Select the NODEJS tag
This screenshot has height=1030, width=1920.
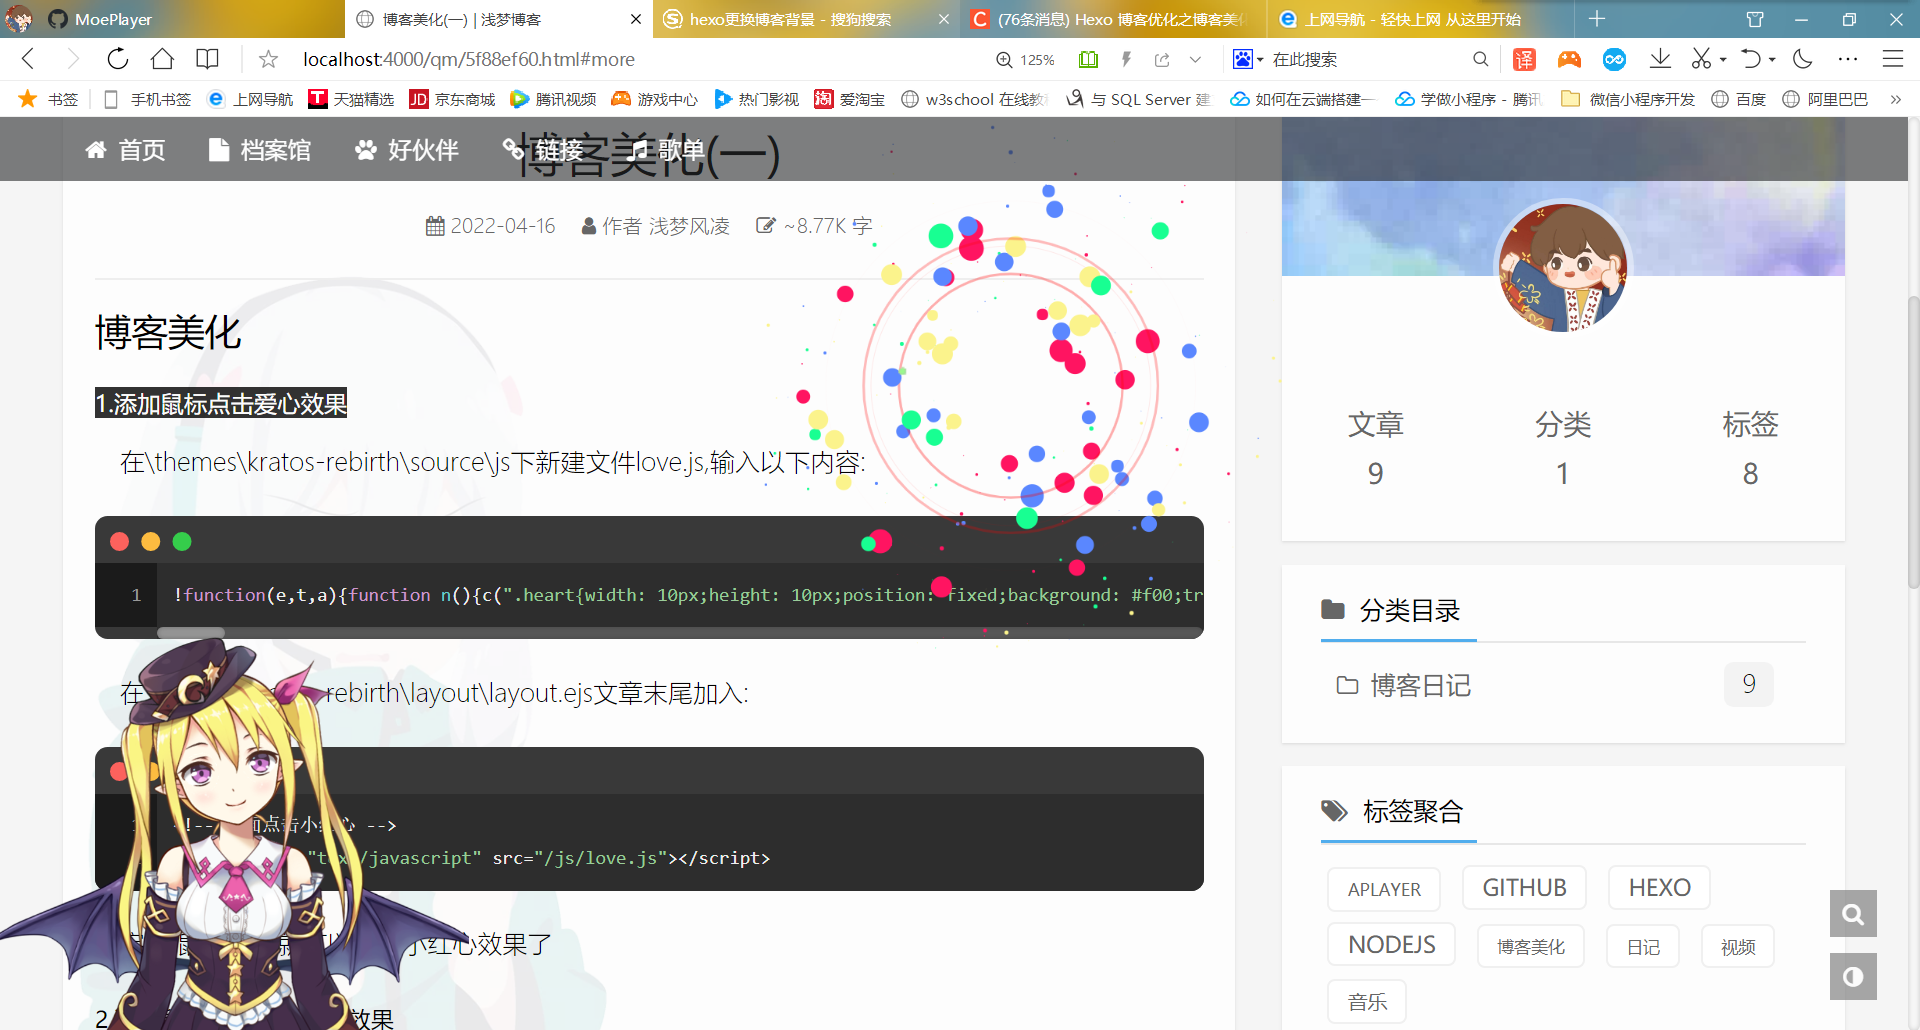coord(1391,945)
